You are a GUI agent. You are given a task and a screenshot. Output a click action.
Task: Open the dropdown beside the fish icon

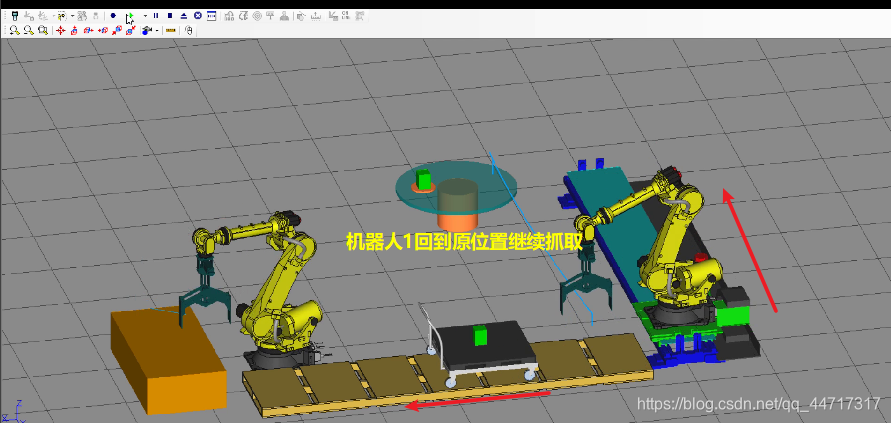coord(157,30)
